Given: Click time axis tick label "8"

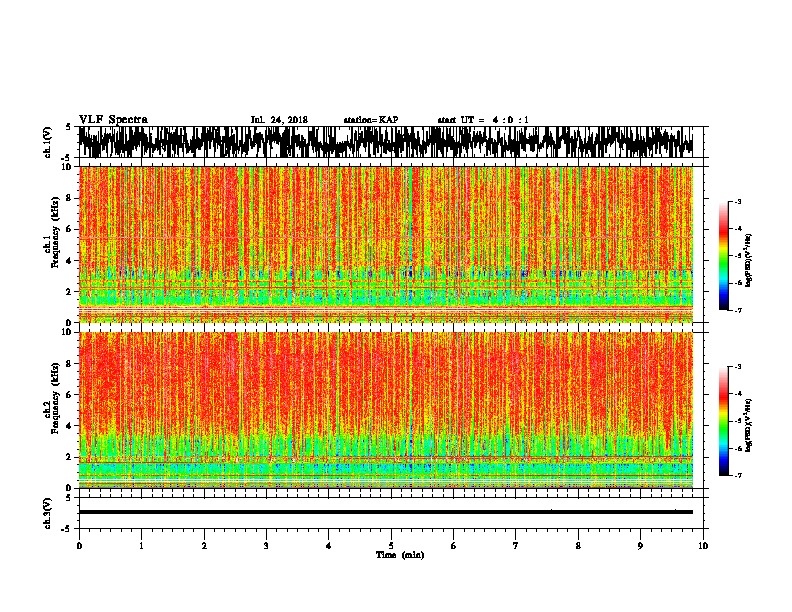Looking at the screenshot, I should pyautogui.click(x=578, y=546).
